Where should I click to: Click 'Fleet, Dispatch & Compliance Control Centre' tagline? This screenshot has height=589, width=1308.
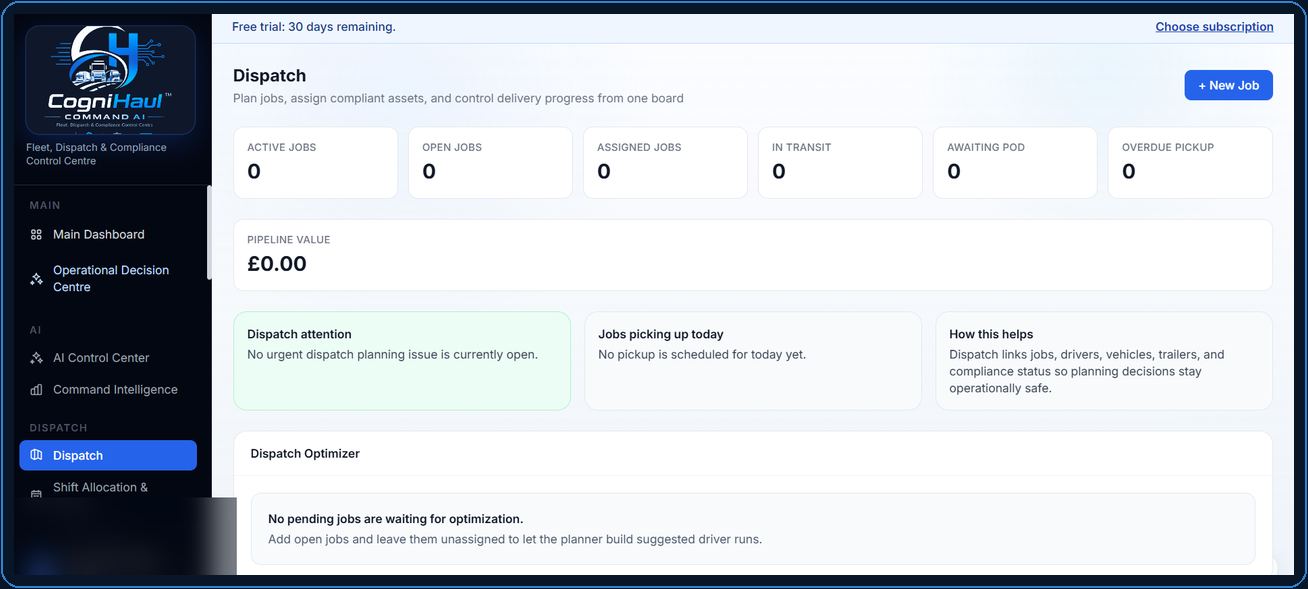pyautogui.click(x=96, y=154)
